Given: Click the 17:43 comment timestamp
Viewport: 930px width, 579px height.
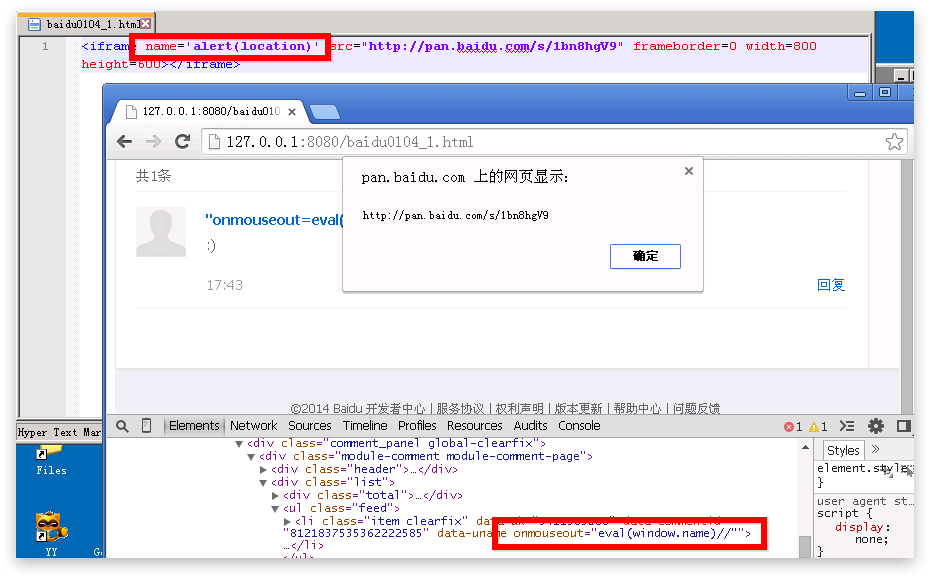Looking at the screenshot, I should click(224, 285).
